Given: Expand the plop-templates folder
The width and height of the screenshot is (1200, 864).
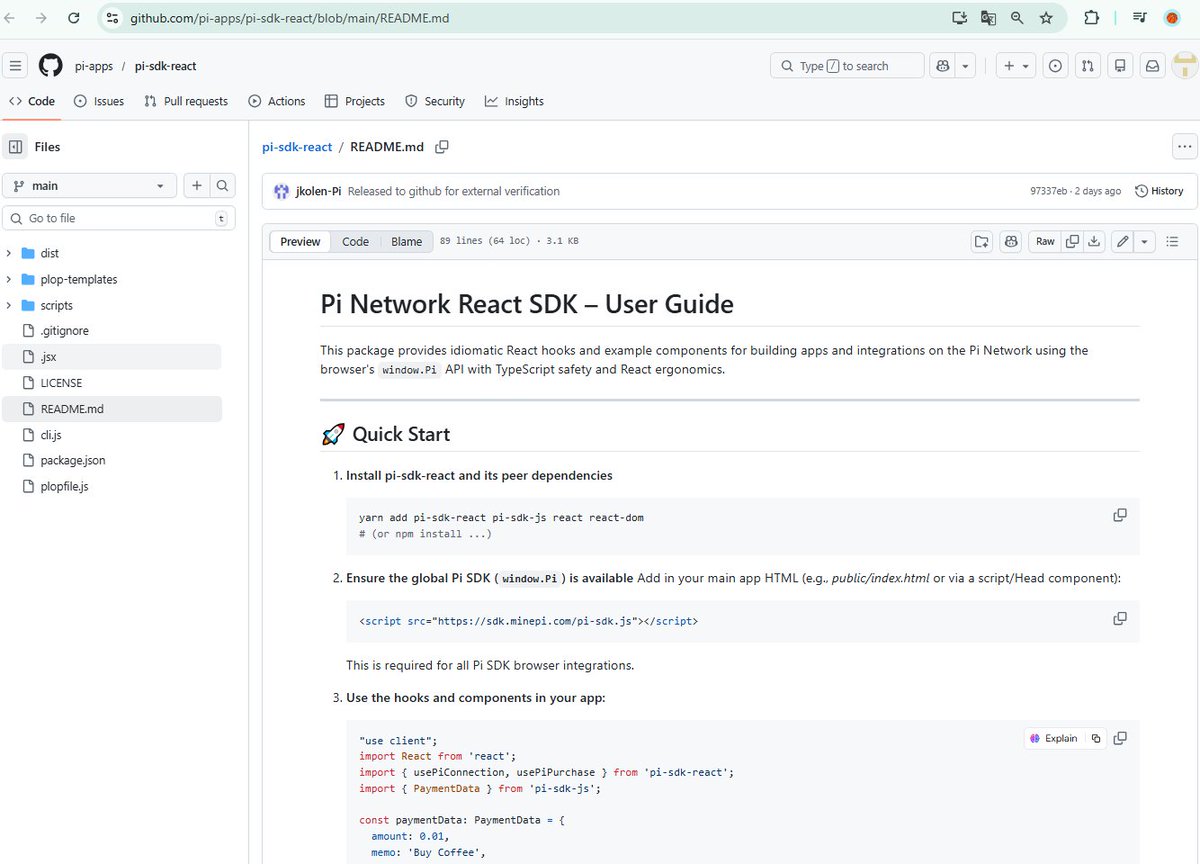Looking at the screenshot, I should [9, 280].
